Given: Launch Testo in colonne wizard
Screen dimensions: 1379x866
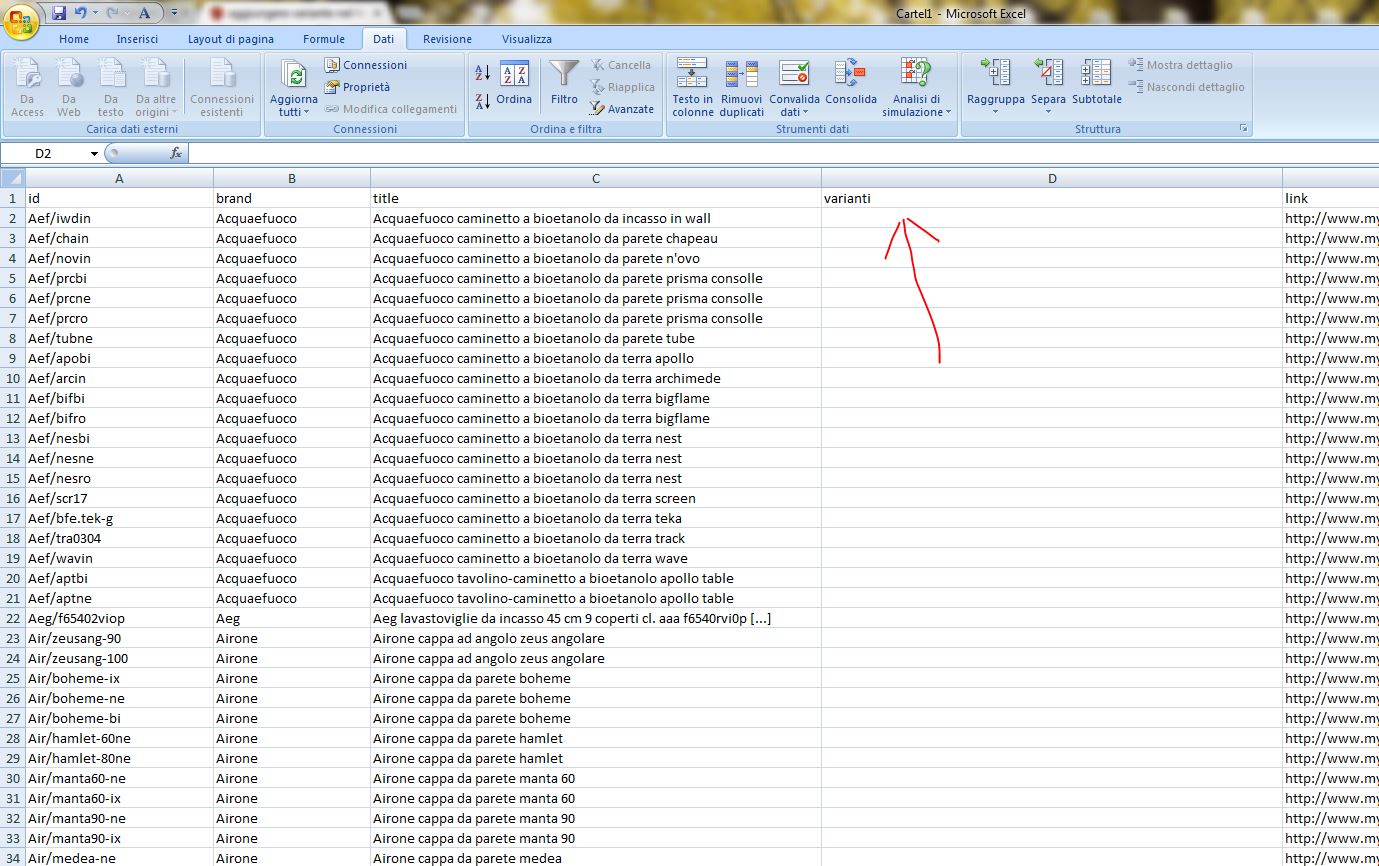Looking at the screenshot, I should pos(692,88).
